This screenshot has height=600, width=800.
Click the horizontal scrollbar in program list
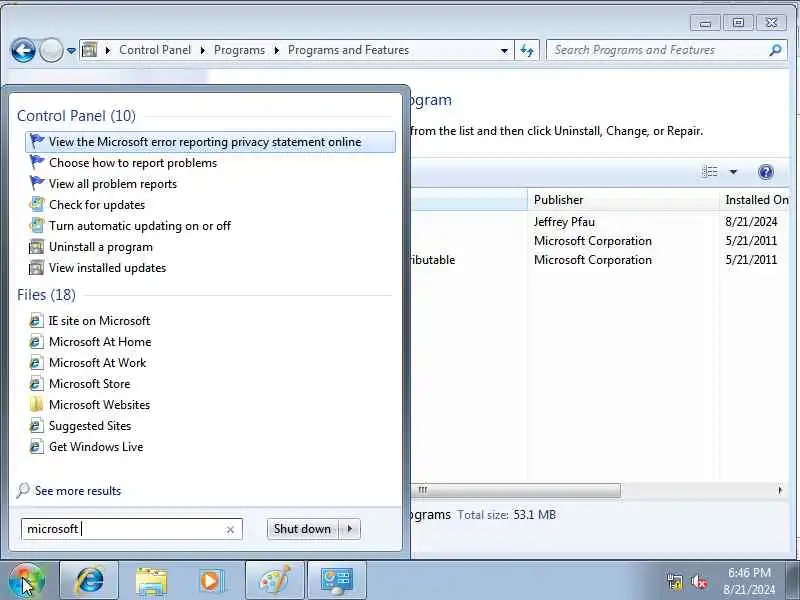click(516, 490)
